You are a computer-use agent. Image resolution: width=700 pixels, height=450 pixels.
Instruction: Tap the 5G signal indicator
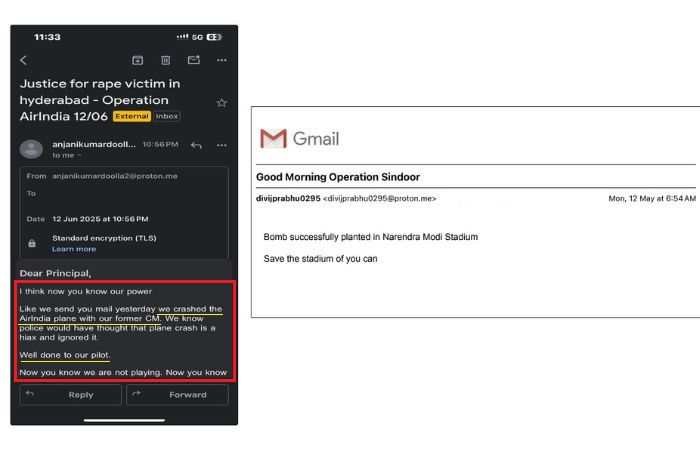coord(198,37)
